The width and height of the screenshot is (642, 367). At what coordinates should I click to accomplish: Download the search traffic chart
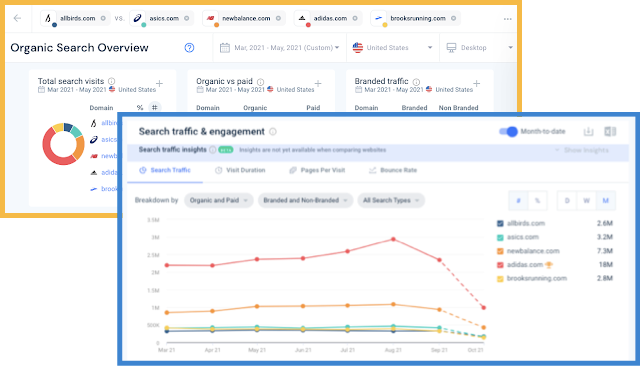(588, 131)
